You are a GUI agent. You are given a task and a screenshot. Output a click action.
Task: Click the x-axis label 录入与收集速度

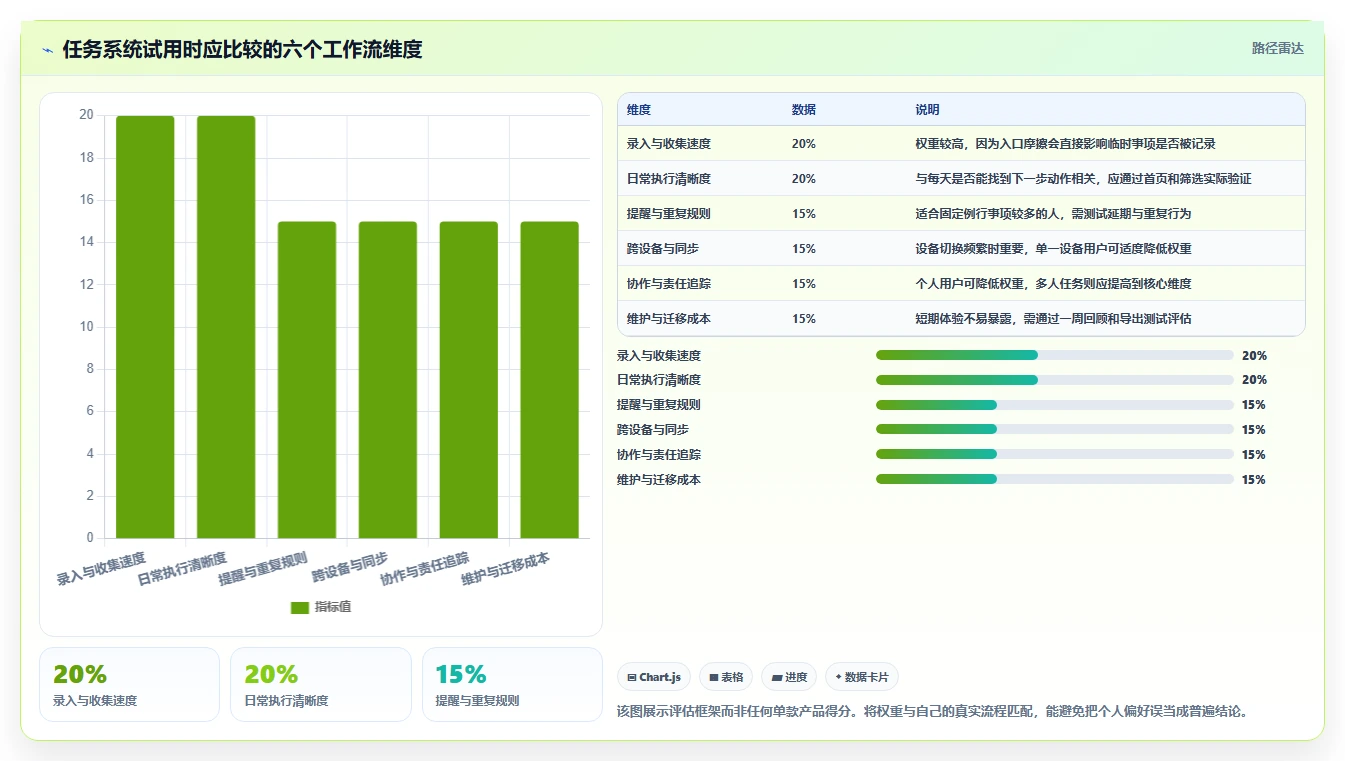click(x=101, y=567)
